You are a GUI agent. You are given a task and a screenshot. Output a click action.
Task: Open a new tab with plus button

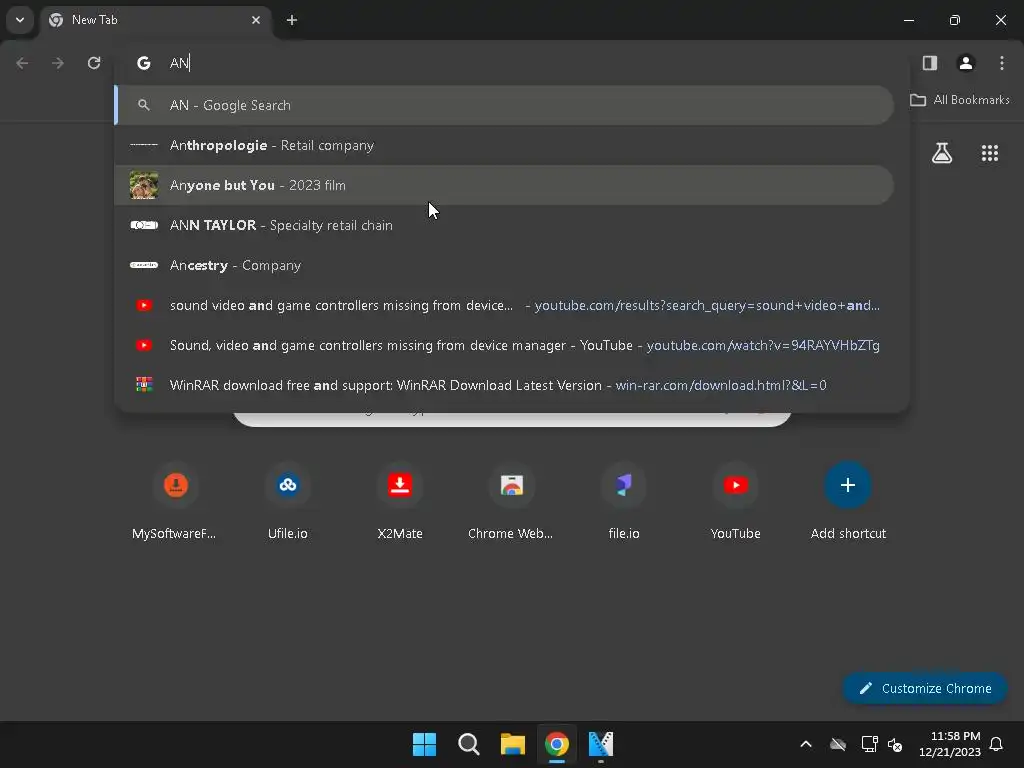pyautogui.click(x=292, y=20)
